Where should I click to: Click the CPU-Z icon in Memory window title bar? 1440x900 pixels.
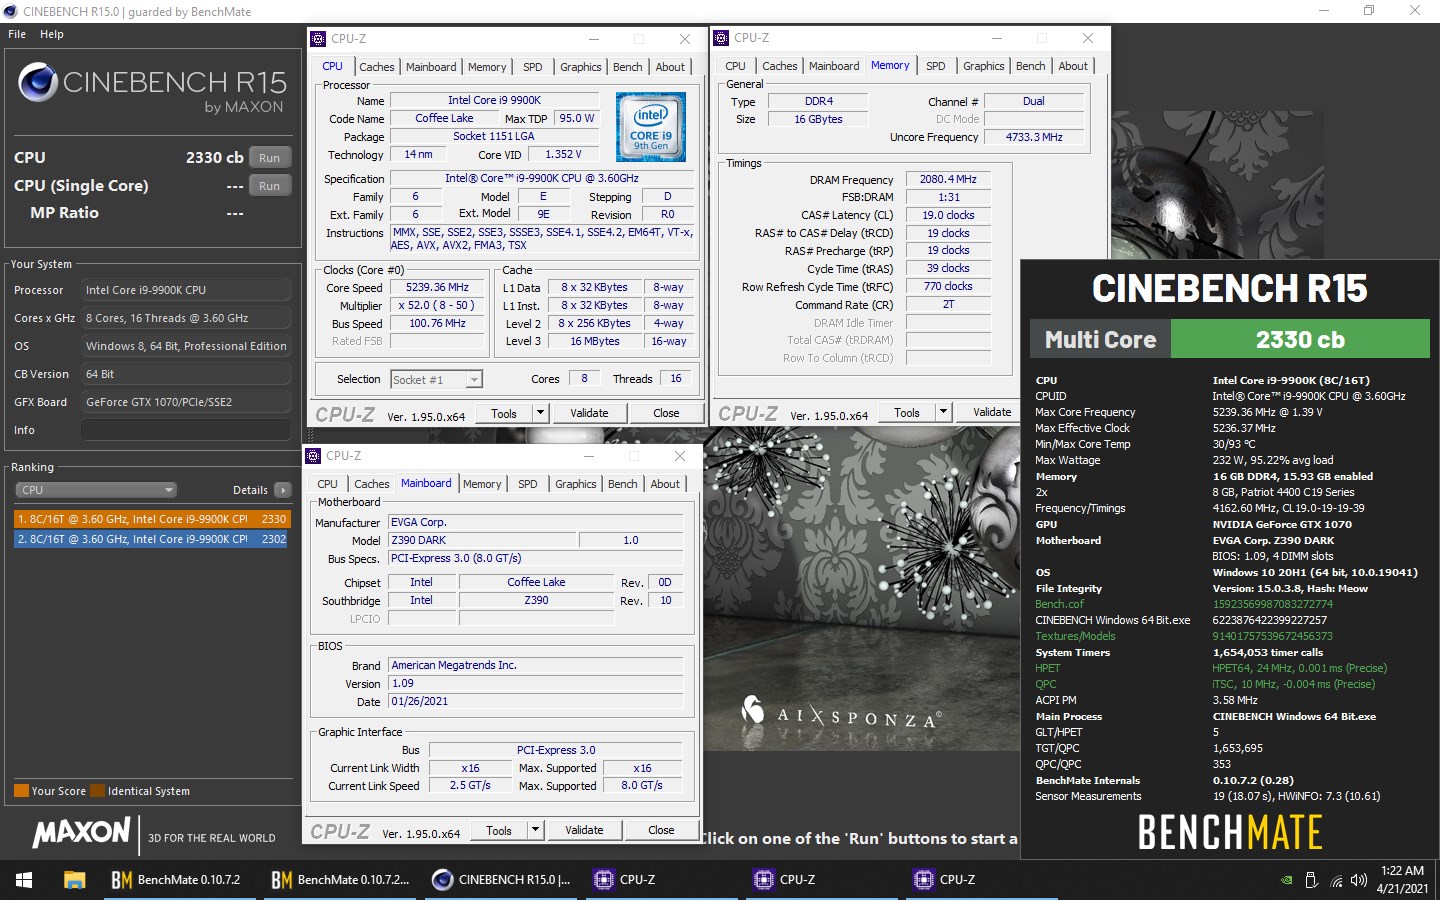(721, 38)
